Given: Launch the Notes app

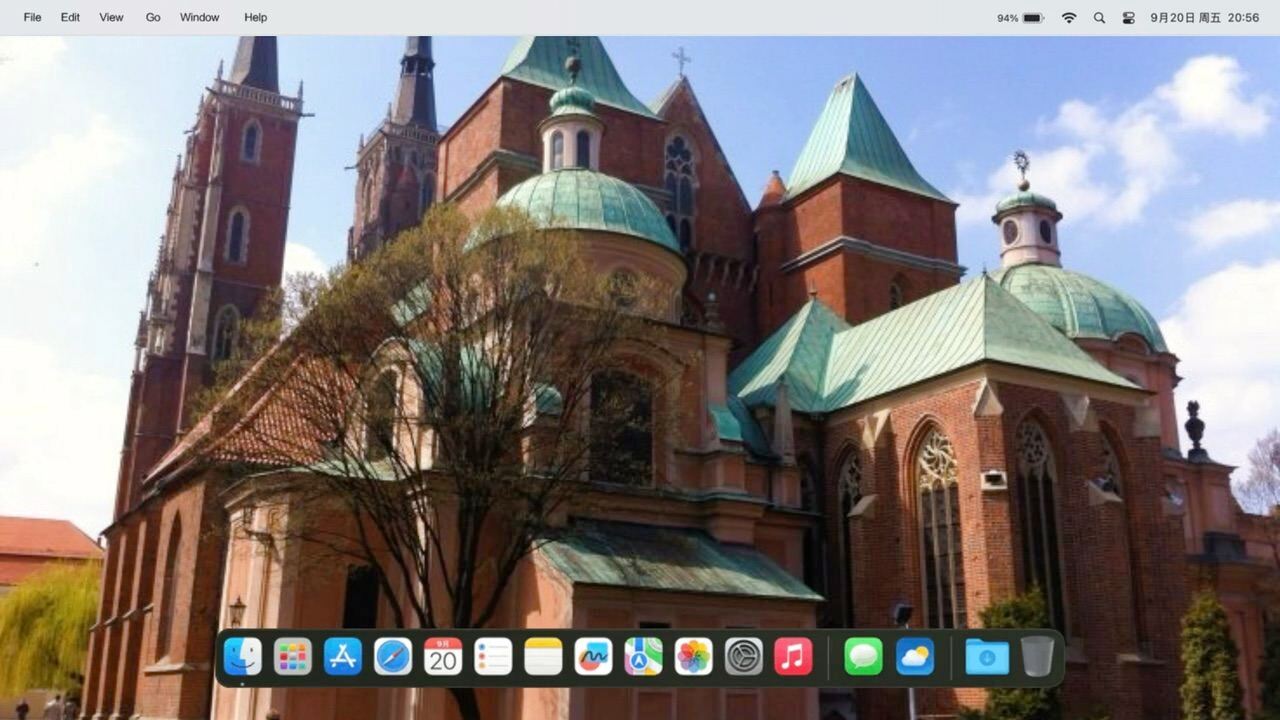Looking at the screenshot, I should click(x=543, y=657).
